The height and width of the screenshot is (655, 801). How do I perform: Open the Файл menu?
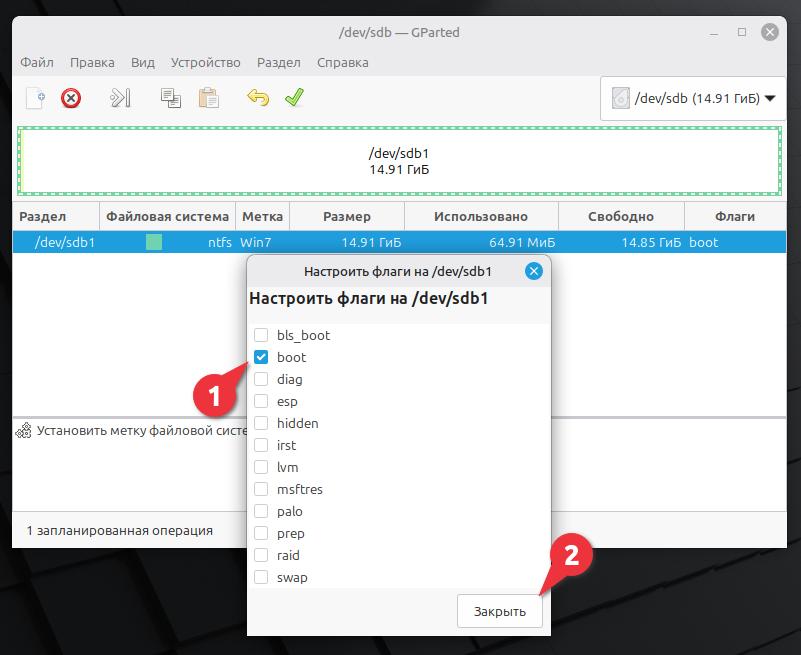[37, 62]
